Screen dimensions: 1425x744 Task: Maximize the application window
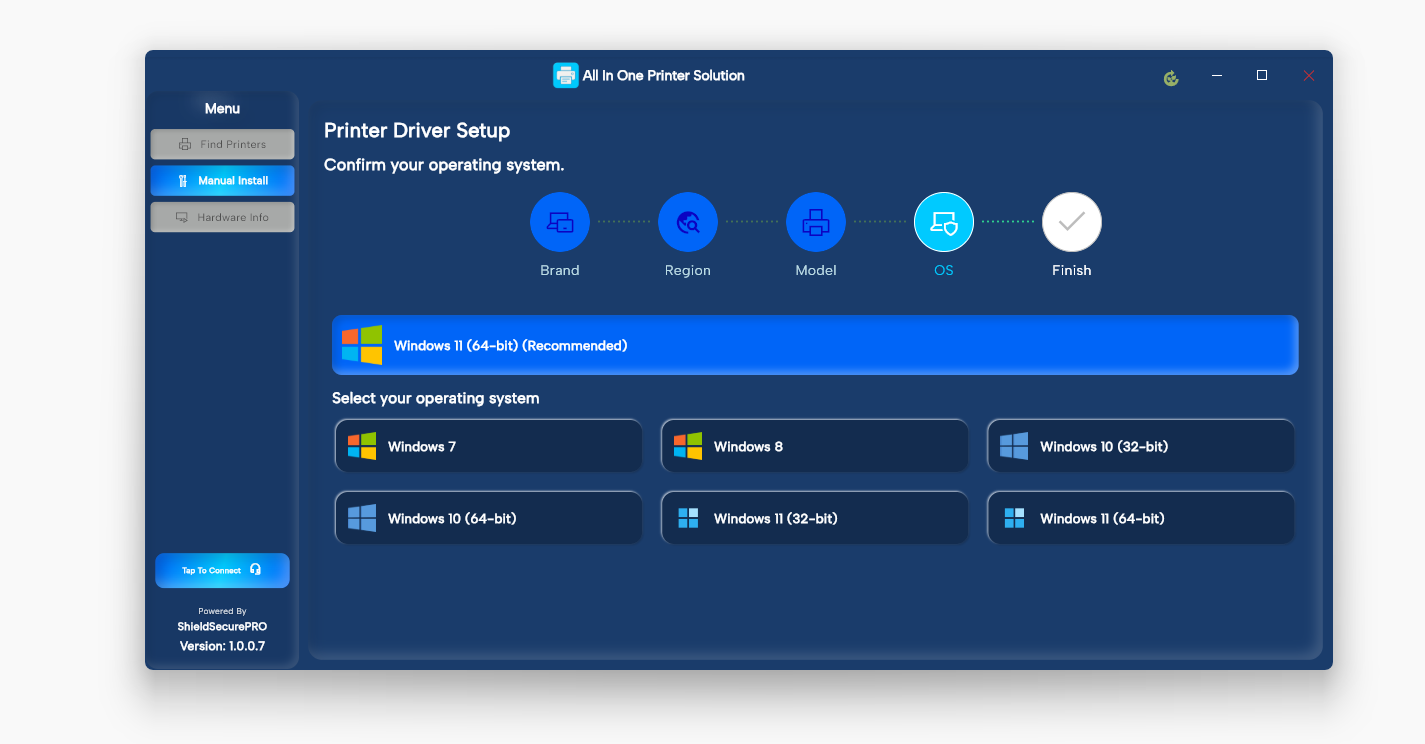click(1262, 76)
